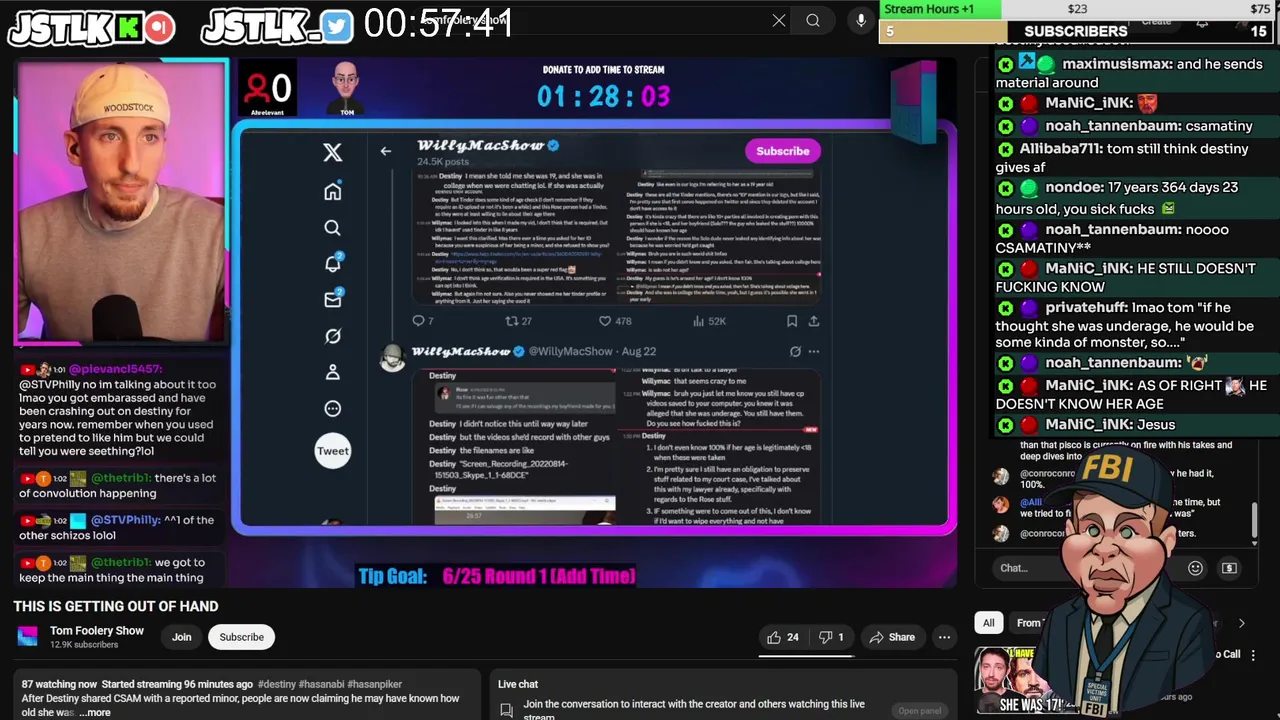Click the Join membership button

pyautogui.click(x=181, y=637)
